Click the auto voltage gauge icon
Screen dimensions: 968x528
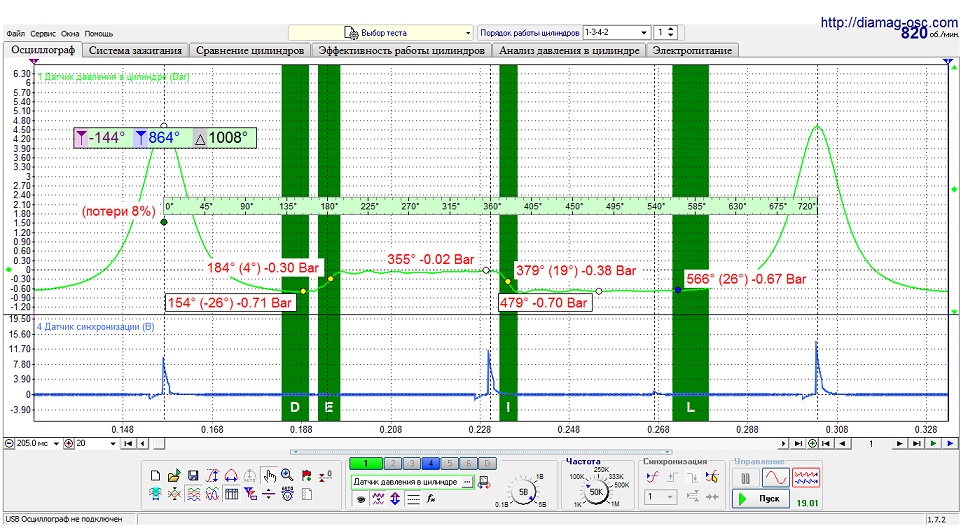tap(287, 494)
